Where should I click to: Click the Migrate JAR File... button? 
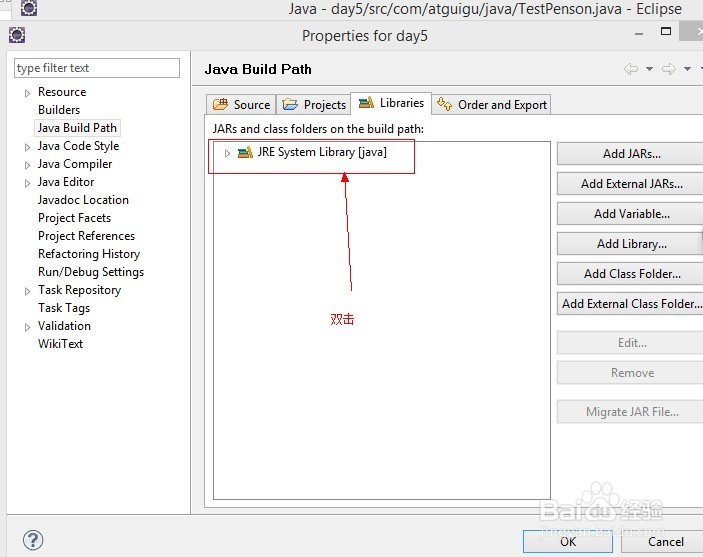click(631, 412)
